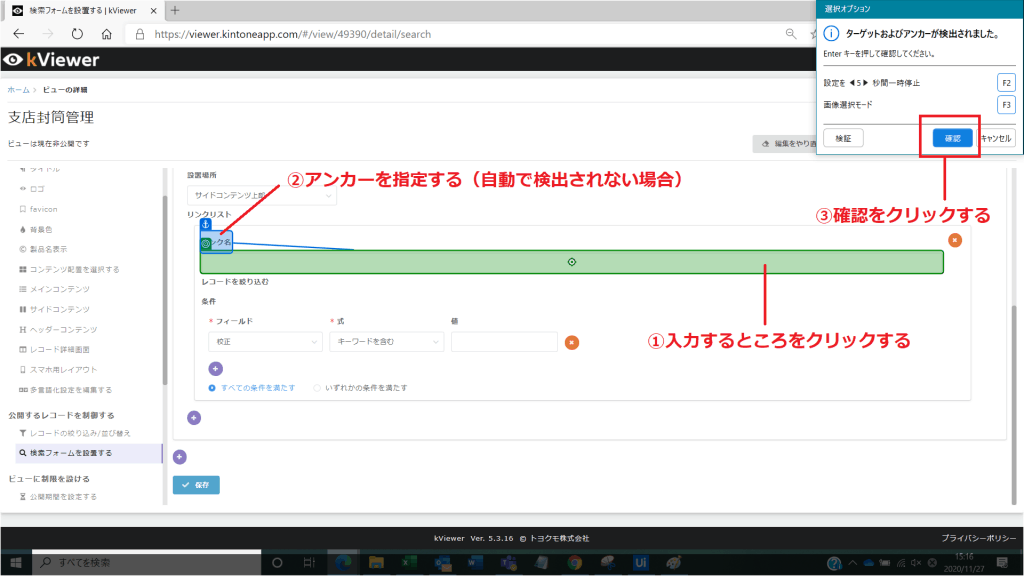The image size is (1024, 576).
Task: Click the orange delete icon beside the link row
Action: click(955, 240)
